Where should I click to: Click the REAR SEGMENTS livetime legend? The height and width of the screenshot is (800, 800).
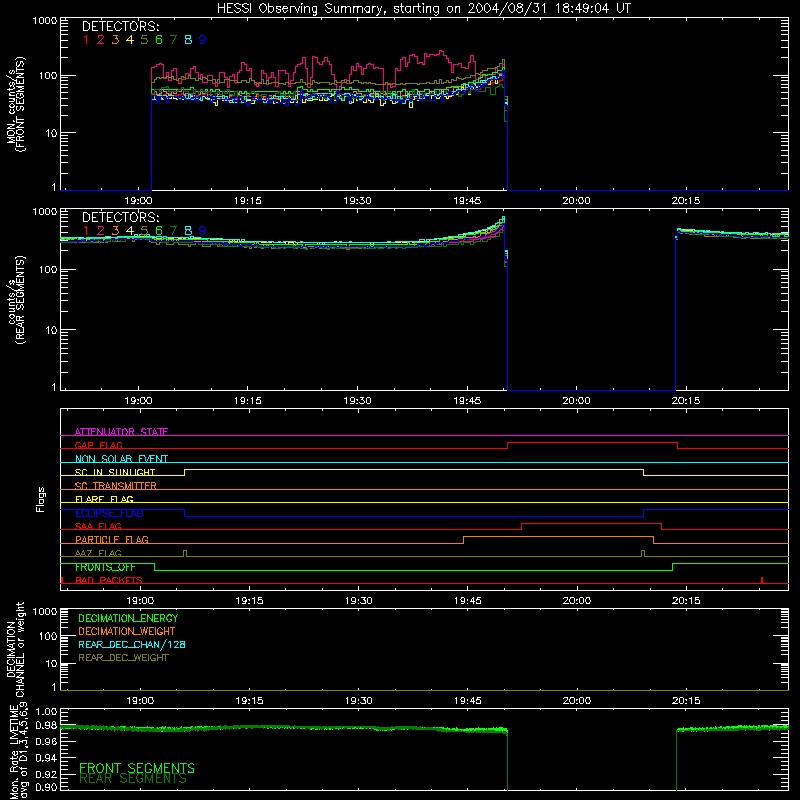(133, 779)
